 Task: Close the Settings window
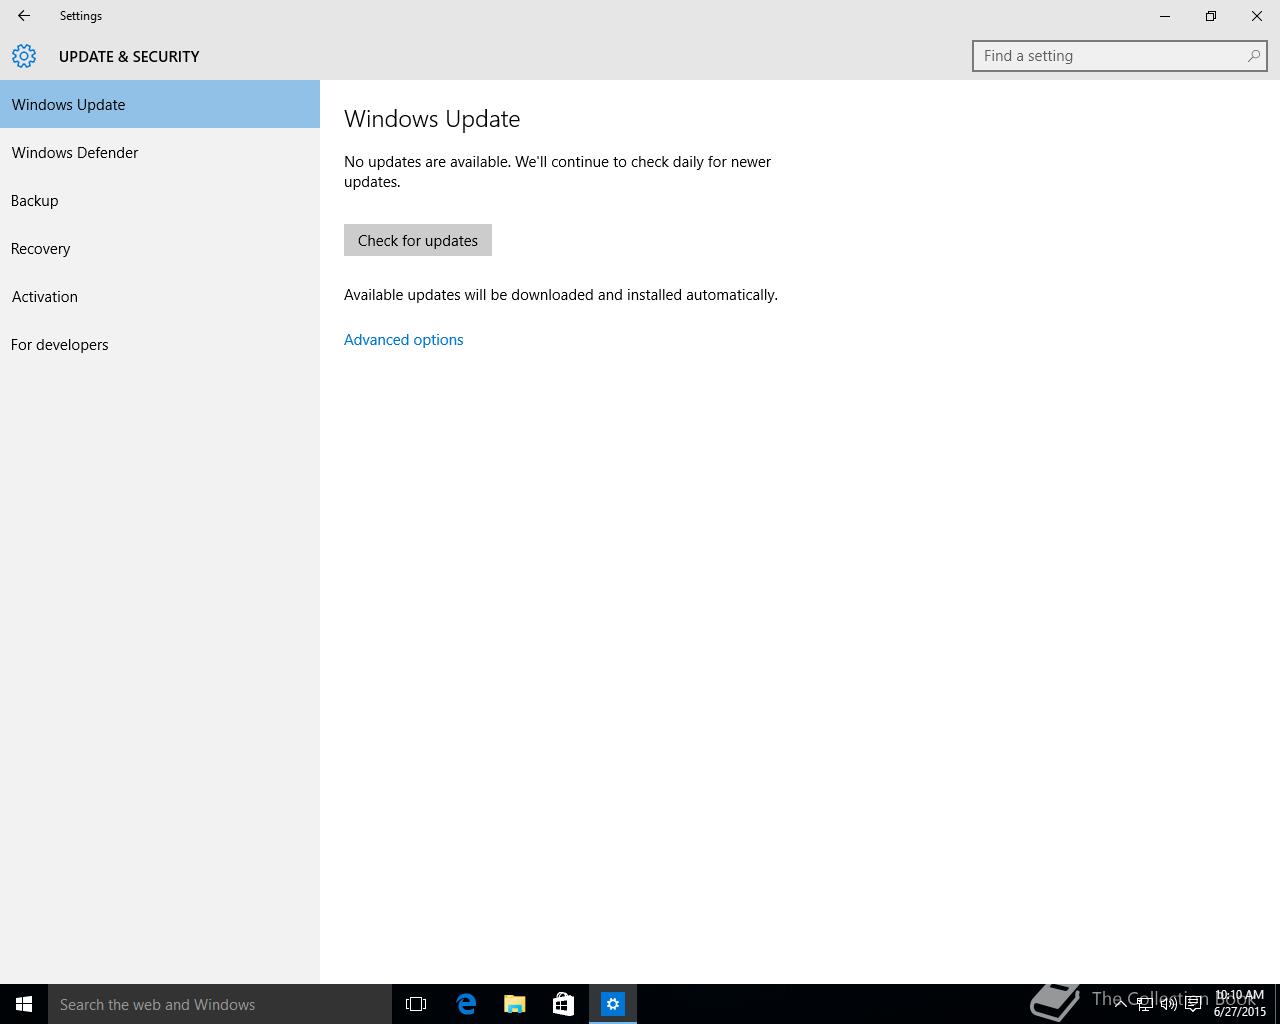click(x=1257, y=16)
